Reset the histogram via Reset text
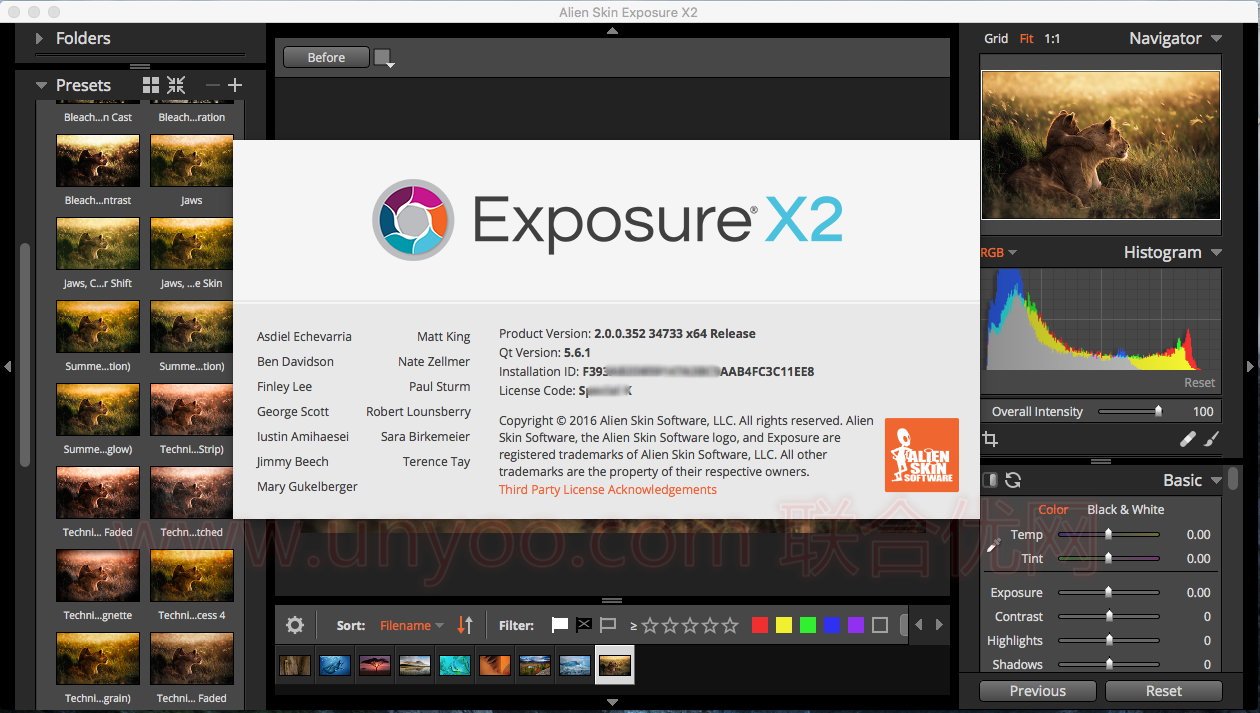The width and height of the screenshot is (1260, 713). [x=1200, y=382]
